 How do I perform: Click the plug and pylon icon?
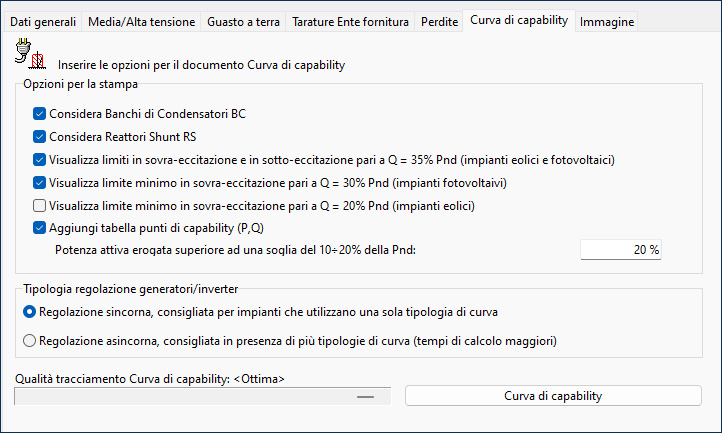[30, 54]
